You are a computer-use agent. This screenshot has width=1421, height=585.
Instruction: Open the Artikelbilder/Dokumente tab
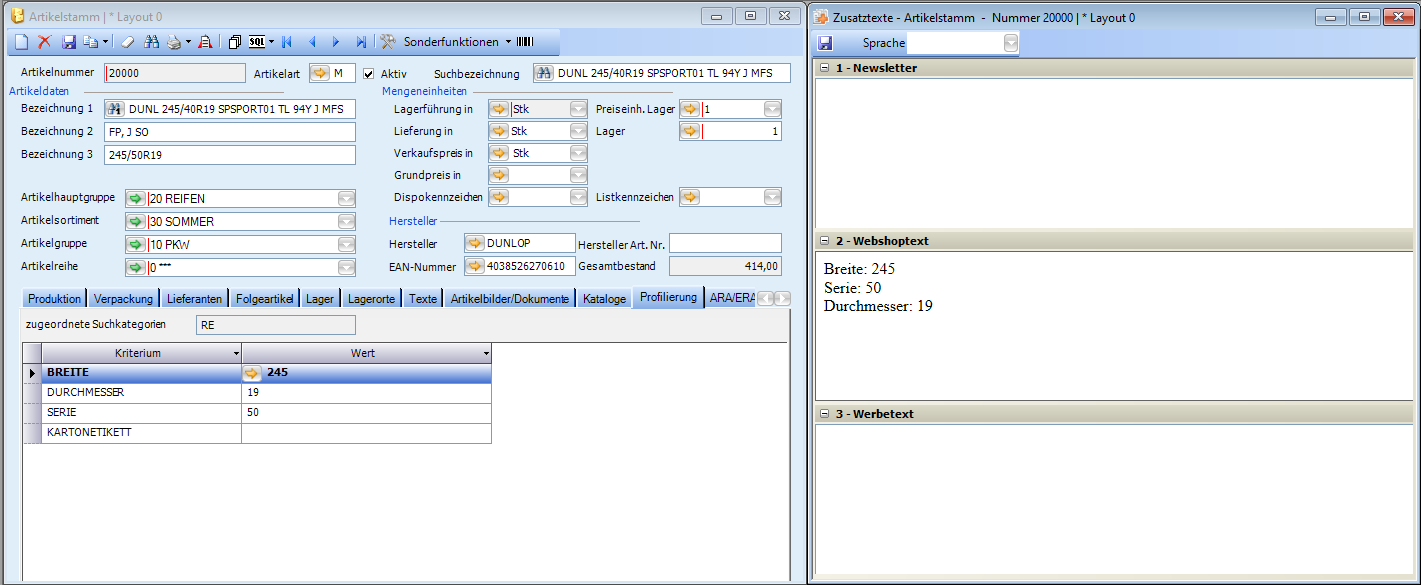pyautogui.click(x=509, y=299)
